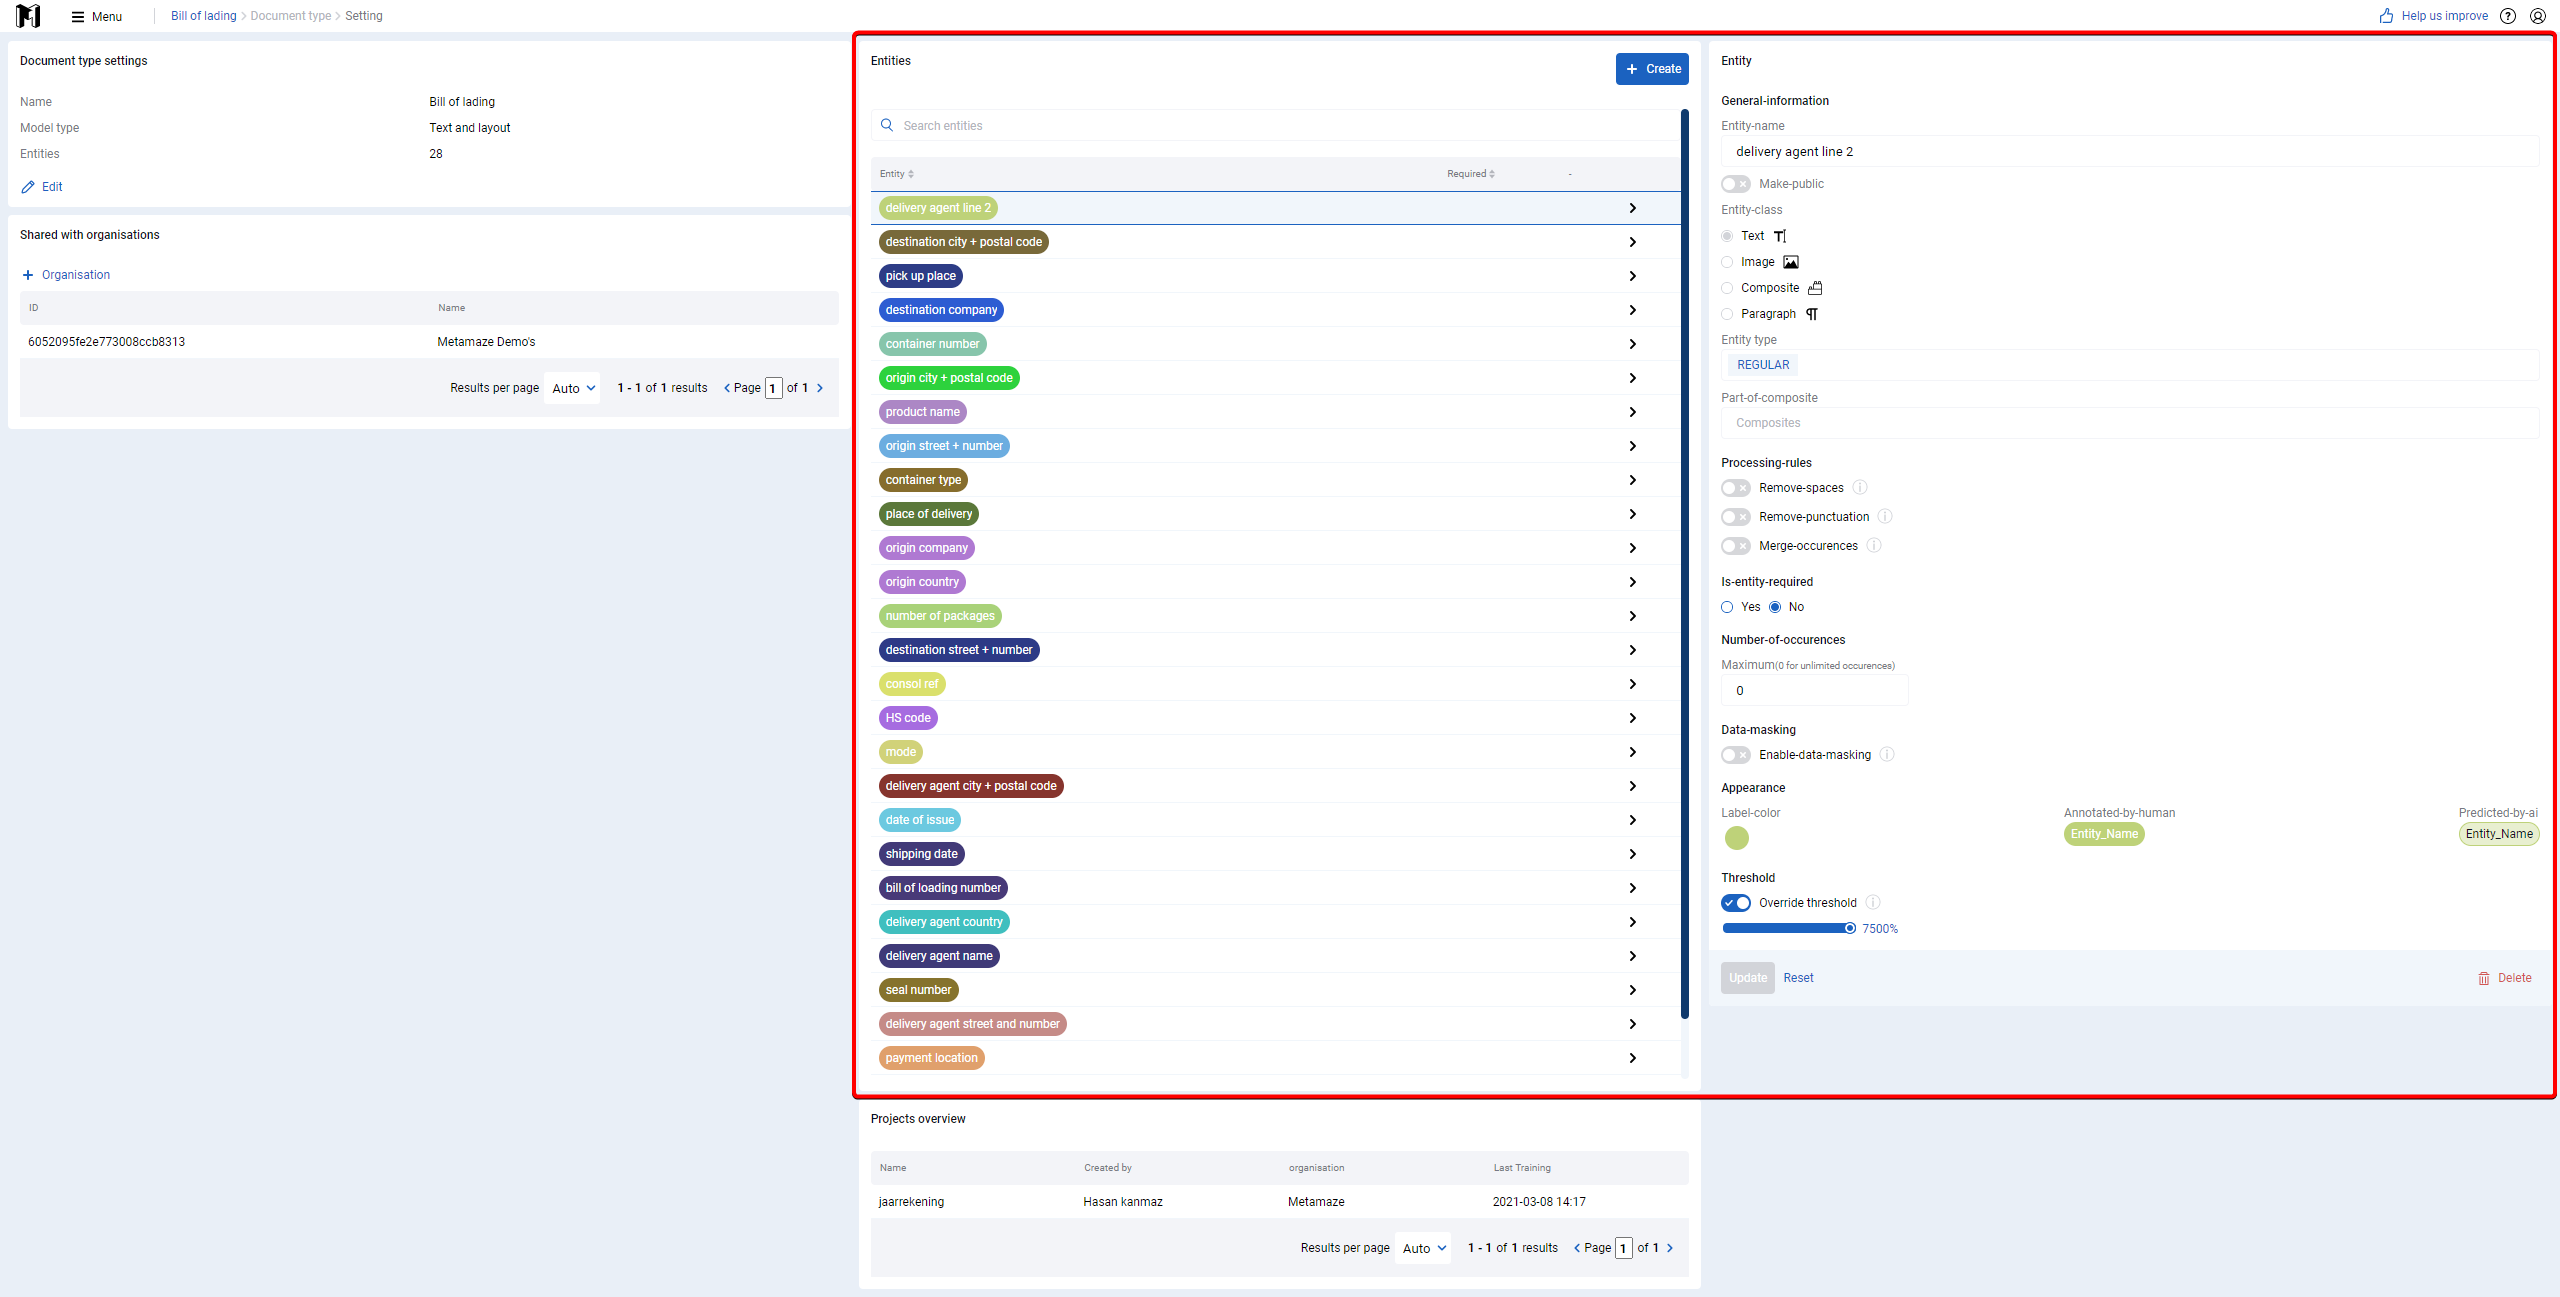Toggle Remove-punctuation switch
Viewport: 2560px width, 1297px height.
[1736, 517]
